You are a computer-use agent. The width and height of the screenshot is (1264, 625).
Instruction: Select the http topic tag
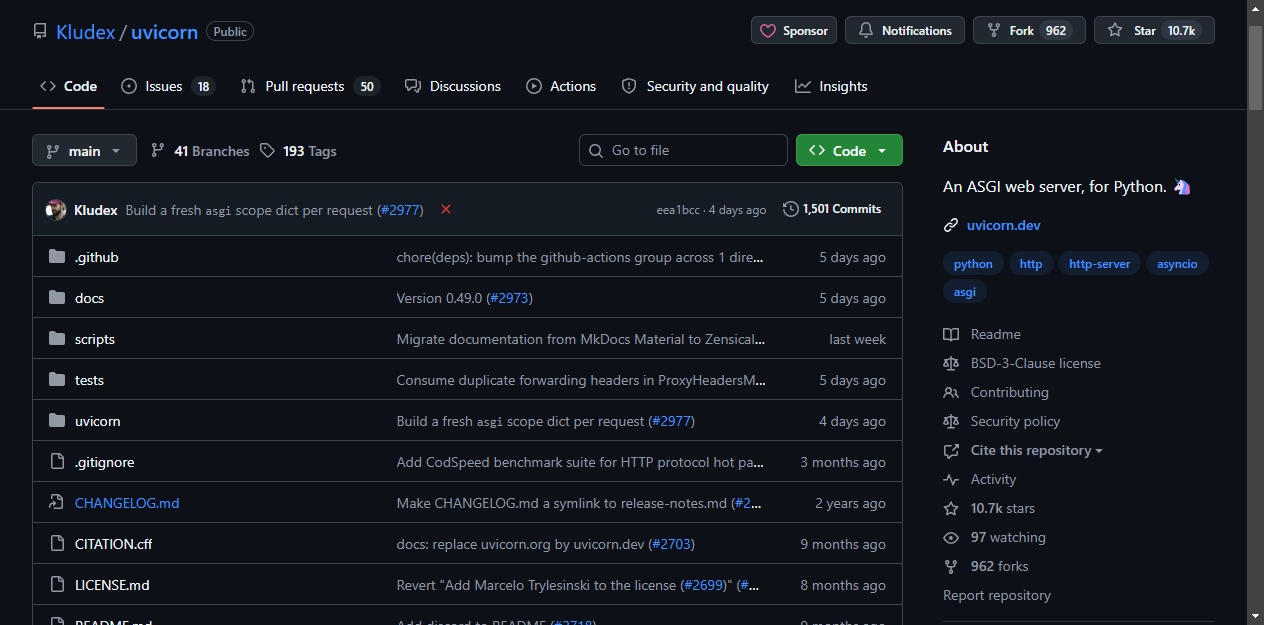point(1031,264)
